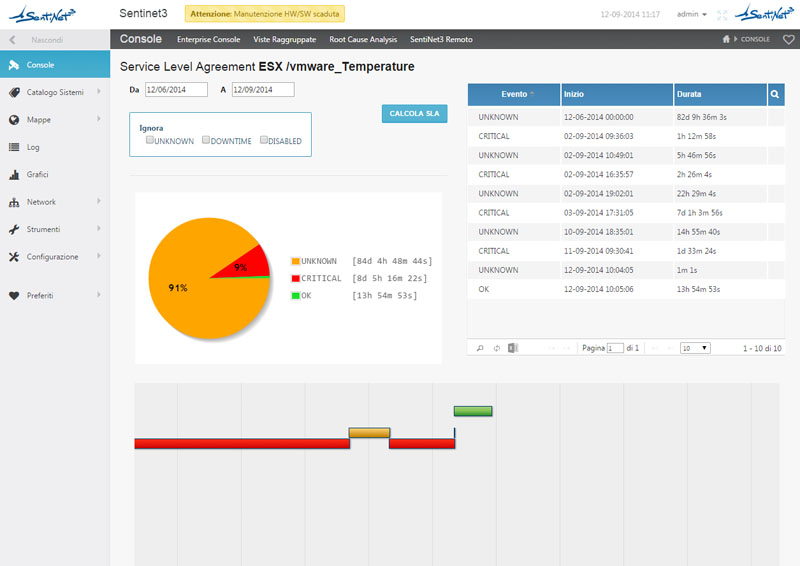The width and height of the screenshot is (800, 566).
Task: Click the green OK bar in timeline
Action: point(473,411)
